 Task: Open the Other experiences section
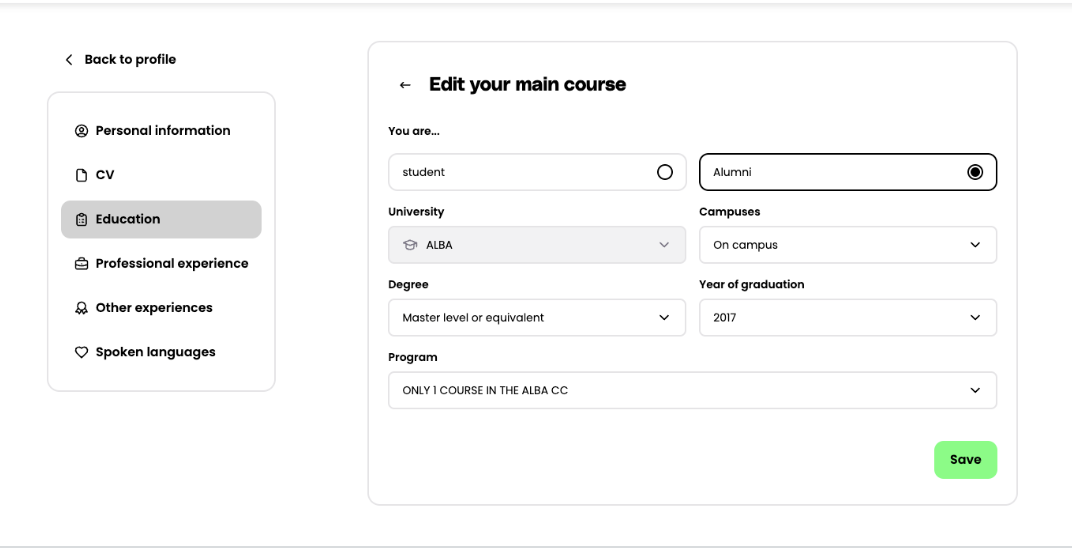tap(154, 308)
